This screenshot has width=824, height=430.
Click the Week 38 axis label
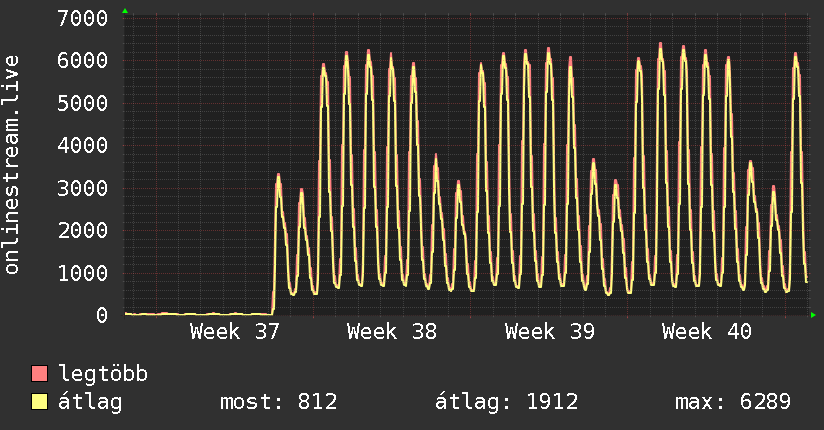point(392,332)
